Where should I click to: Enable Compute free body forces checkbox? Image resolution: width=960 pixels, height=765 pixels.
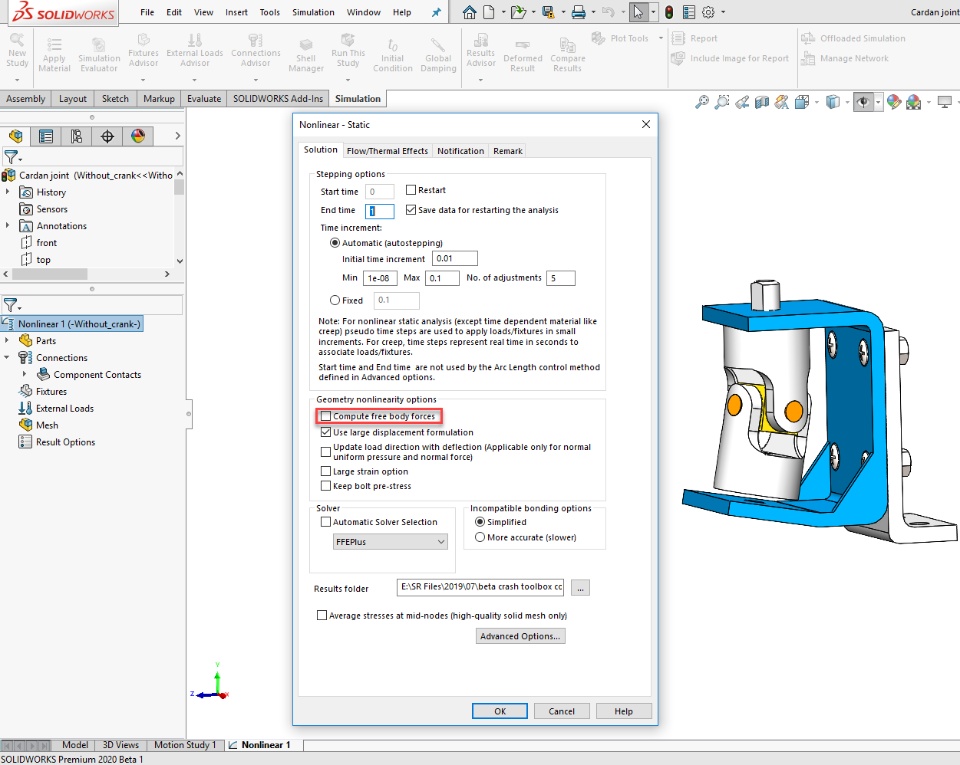pos(326,416)
